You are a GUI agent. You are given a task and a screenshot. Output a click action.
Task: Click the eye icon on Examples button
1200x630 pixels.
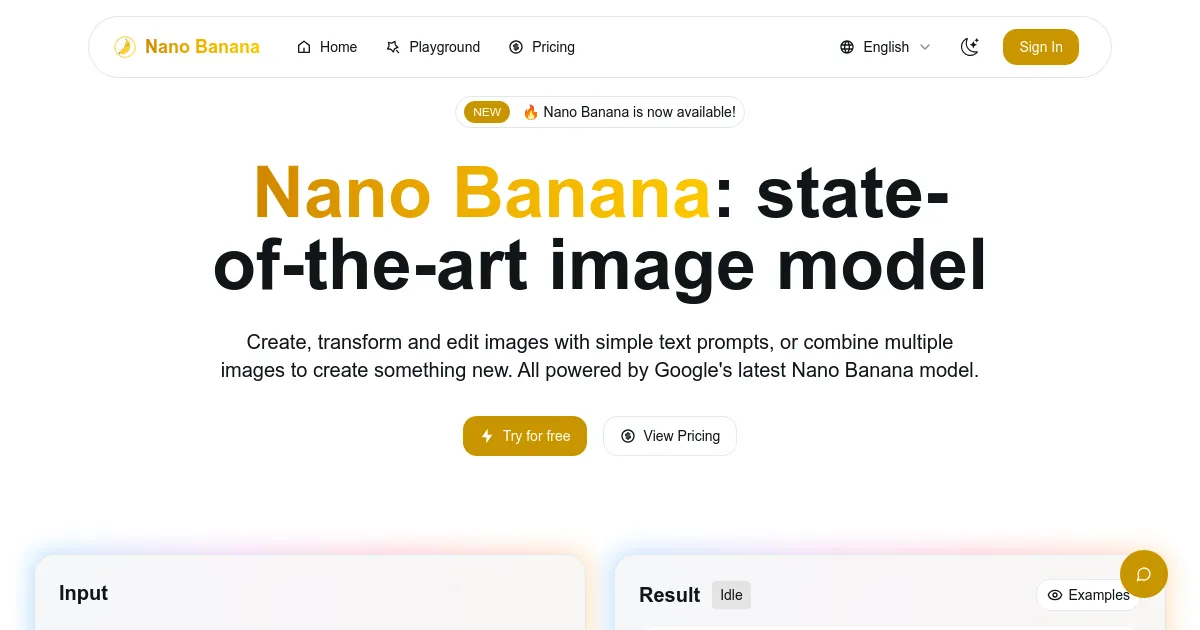(x=1057, y=595)
